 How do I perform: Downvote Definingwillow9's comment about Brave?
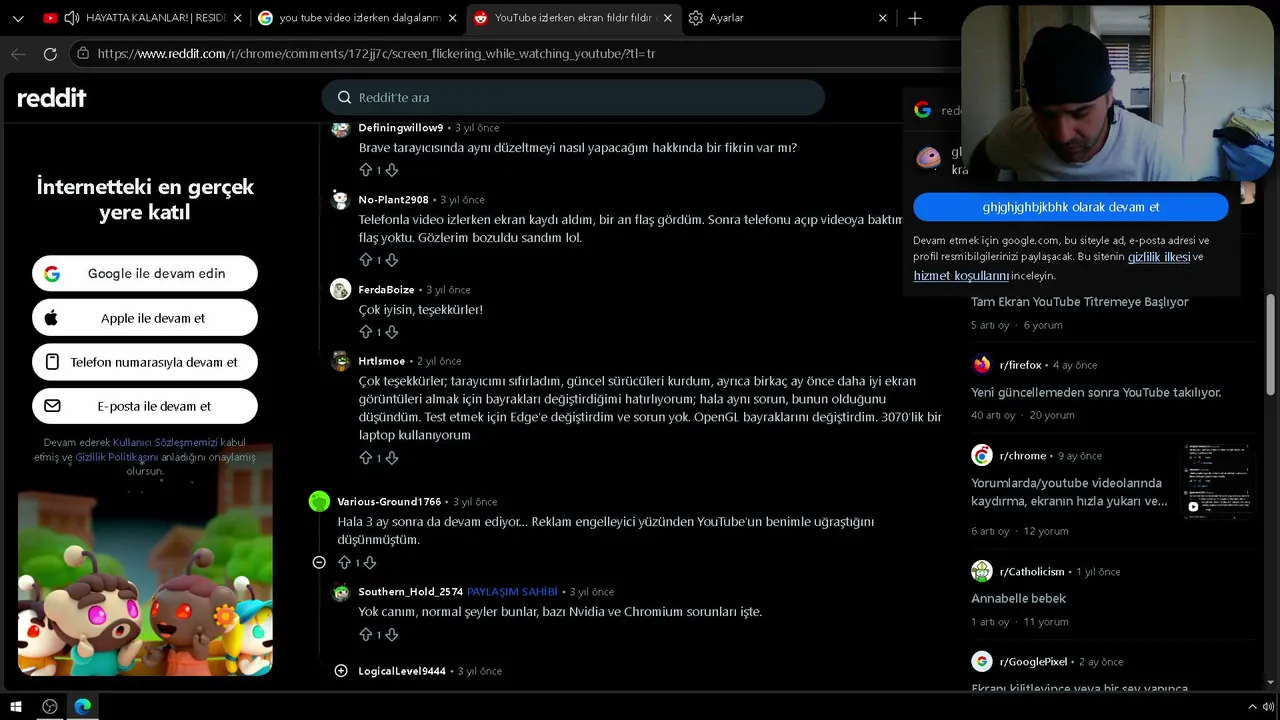click(x=392, y=170)
